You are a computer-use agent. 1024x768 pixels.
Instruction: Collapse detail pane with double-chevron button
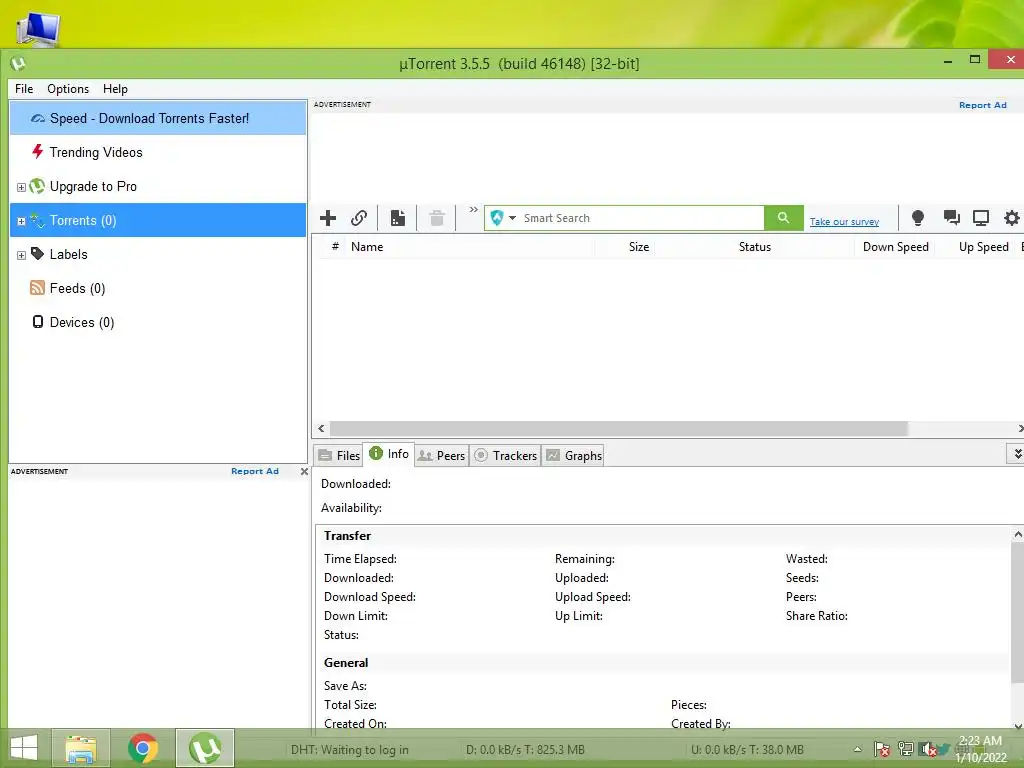click(1017, 454)
